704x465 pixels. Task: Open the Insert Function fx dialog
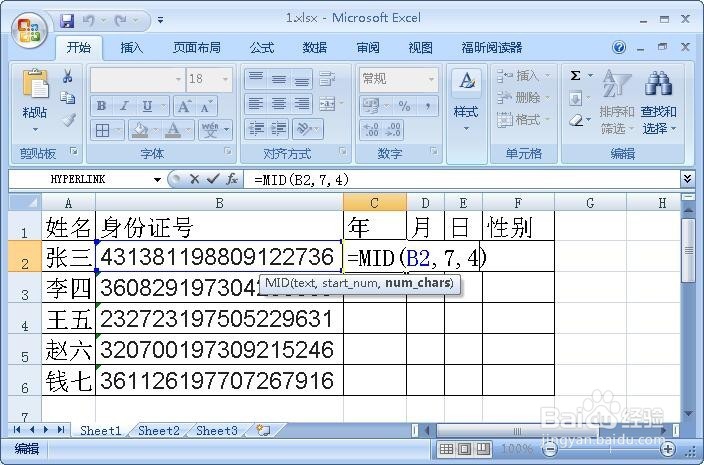(232, 180)
